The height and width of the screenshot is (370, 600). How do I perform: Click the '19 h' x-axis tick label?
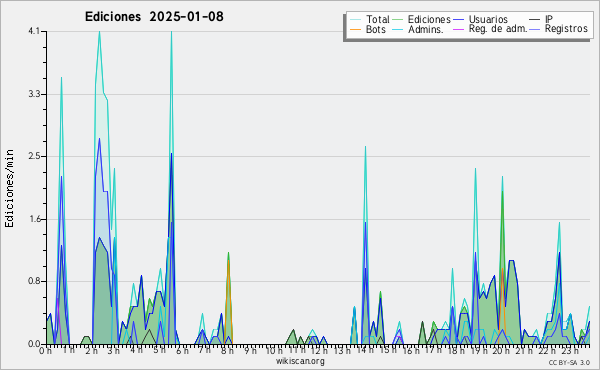479,350
